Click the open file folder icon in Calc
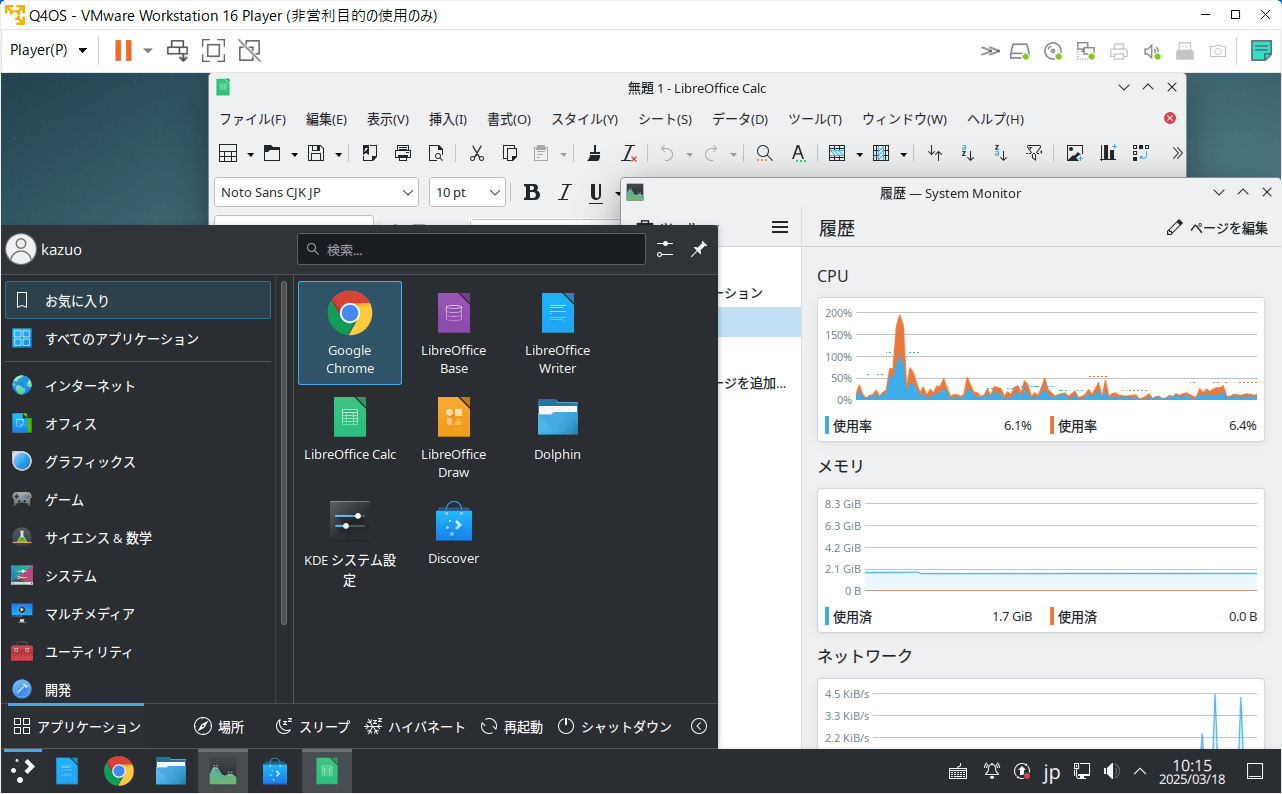Image resolution: width=1282 pixels, height=794 pixels. 272,153
